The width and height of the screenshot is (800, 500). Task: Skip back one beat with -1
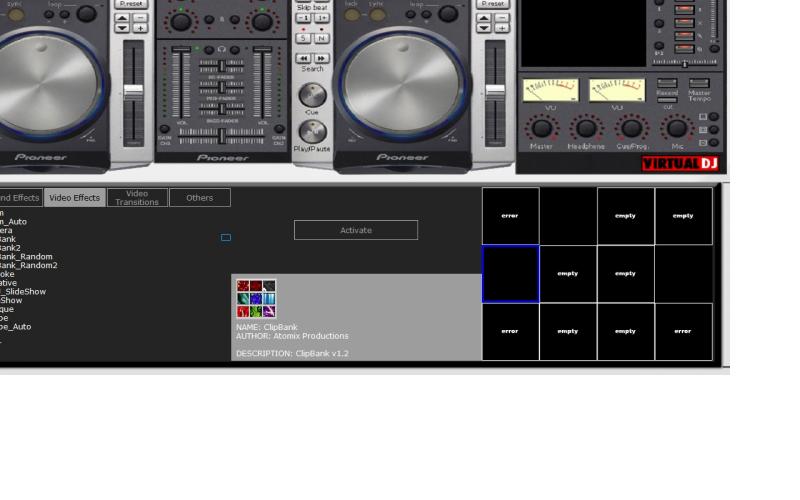click(303, 18)
